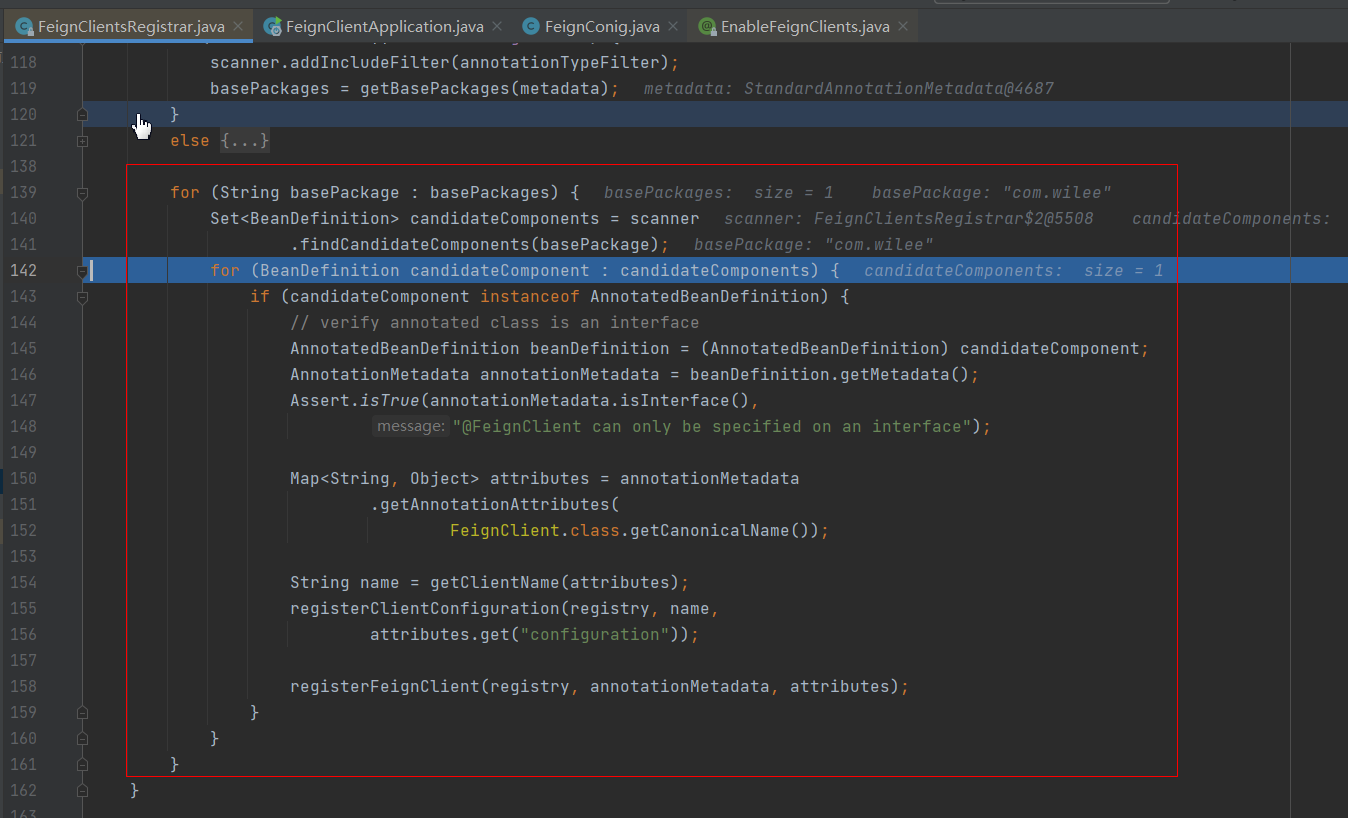This screenshot has height=818, width=1348.
Task: Click the class icon on FeignConig.java tab
Action: (x=531, y=27)
